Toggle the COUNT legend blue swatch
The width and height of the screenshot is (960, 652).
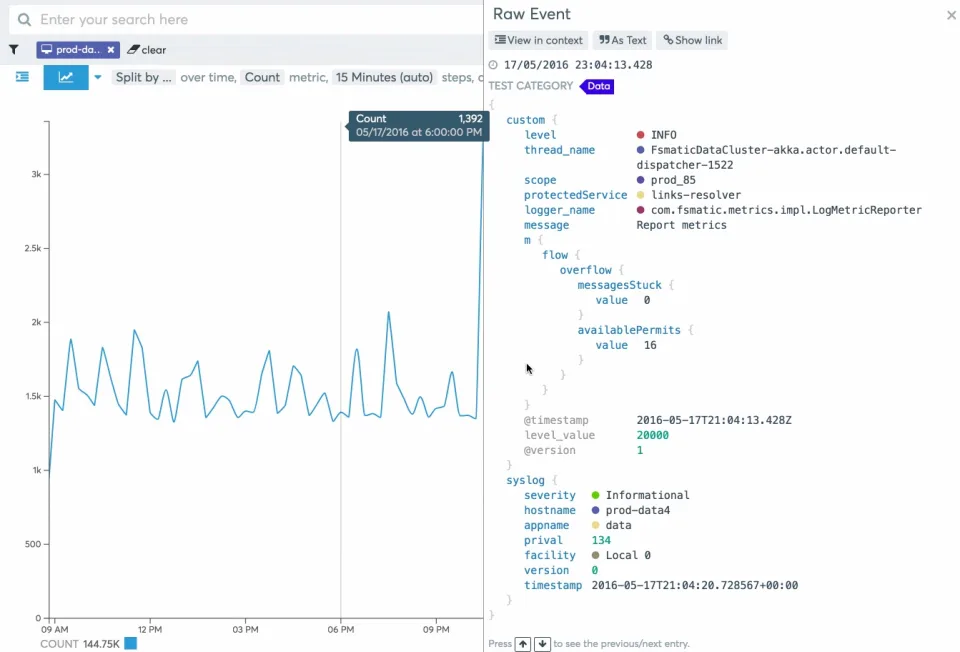[x=130, y=643]
